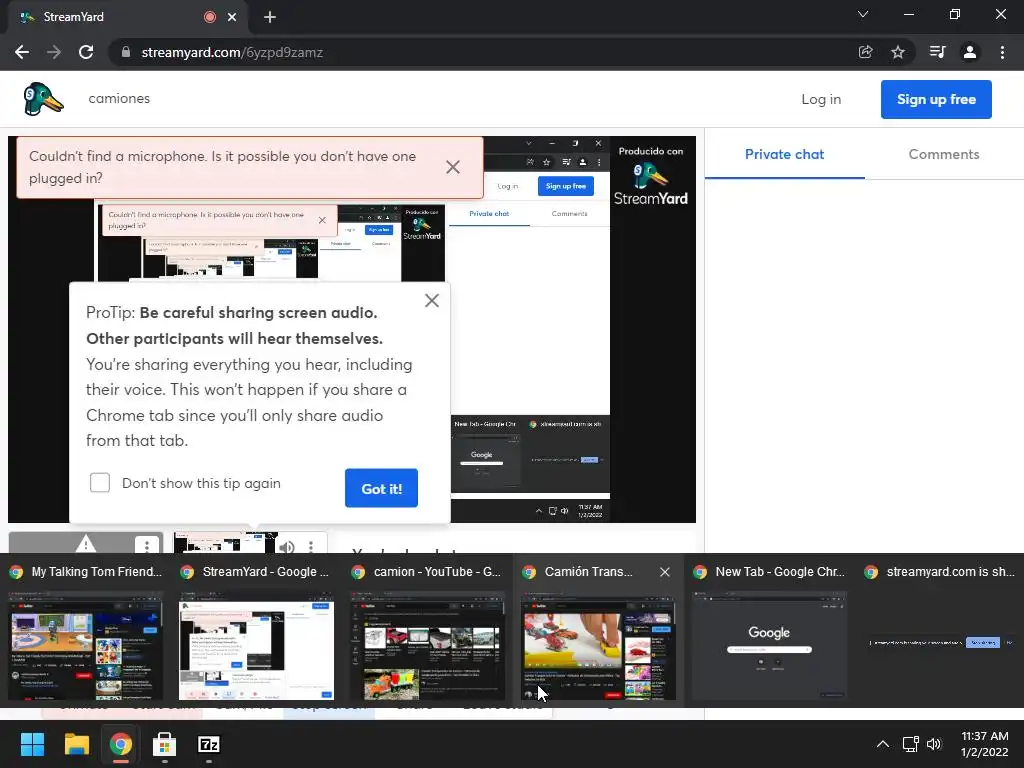Check Don't show this tip again
1024x768 pixels.
coord(100,483)
